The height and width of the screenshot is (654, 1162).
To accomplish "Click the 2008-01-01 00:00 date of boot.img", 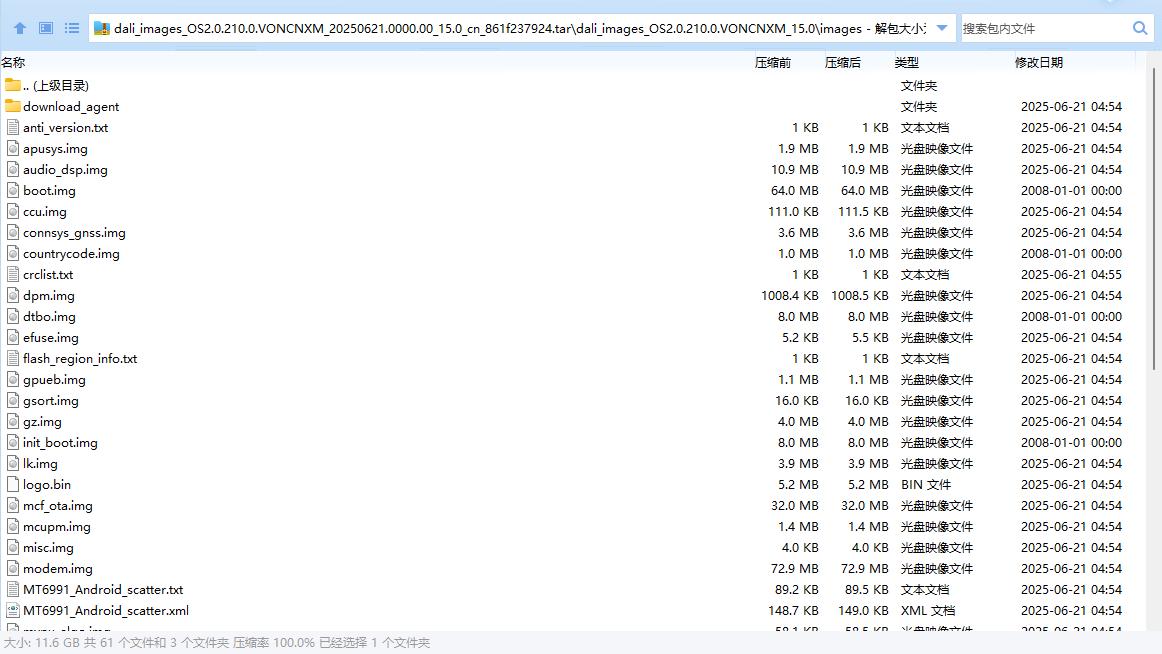I will [x=1071, y=190].
